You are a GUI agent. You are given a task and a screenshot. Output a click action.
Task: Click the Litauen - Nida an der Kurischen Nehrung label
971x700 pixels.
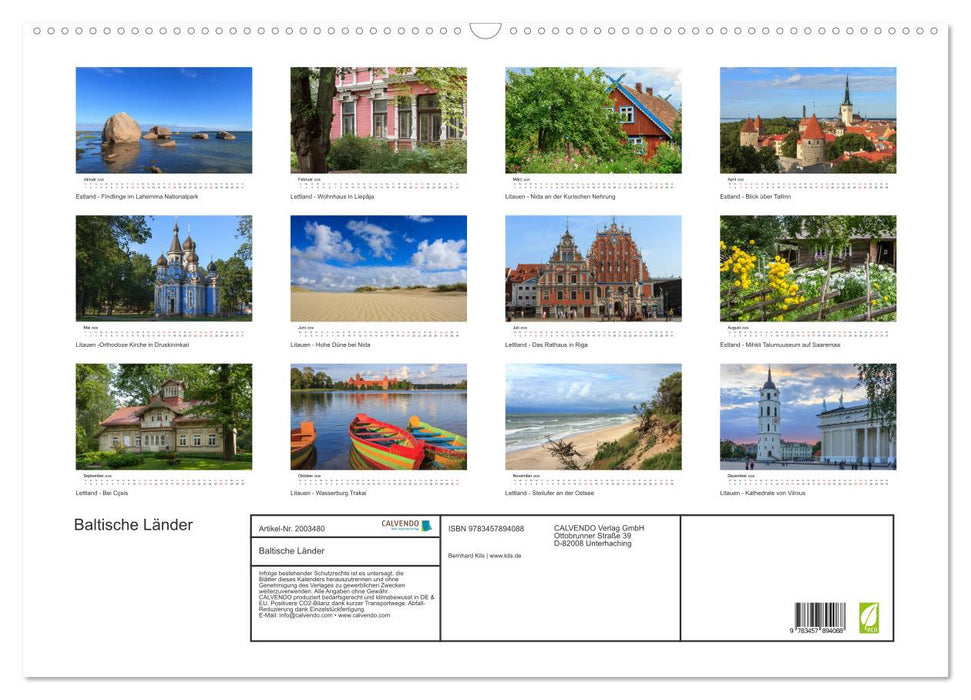pyautogui.click(x=558, y=196)
